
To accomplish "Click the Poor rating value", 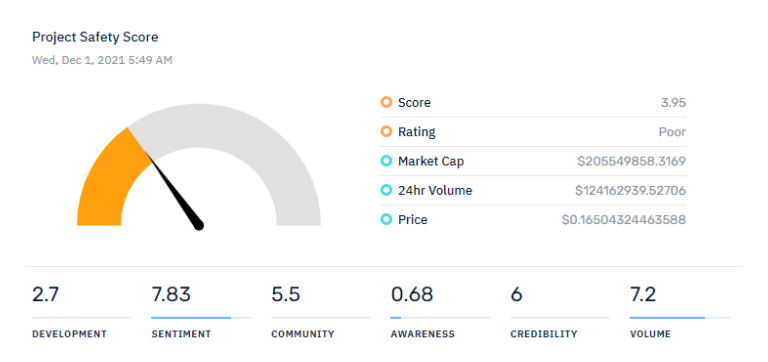I will click(x=672, y=132).
